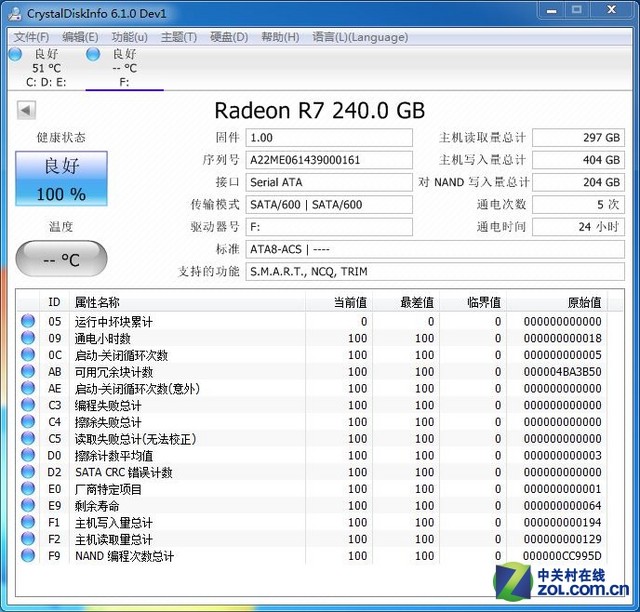The image size is (640, 612).
Task: Click the features field S.M.A.R.T., NCQ, TRIM
Action: click(x=435, y=272)
